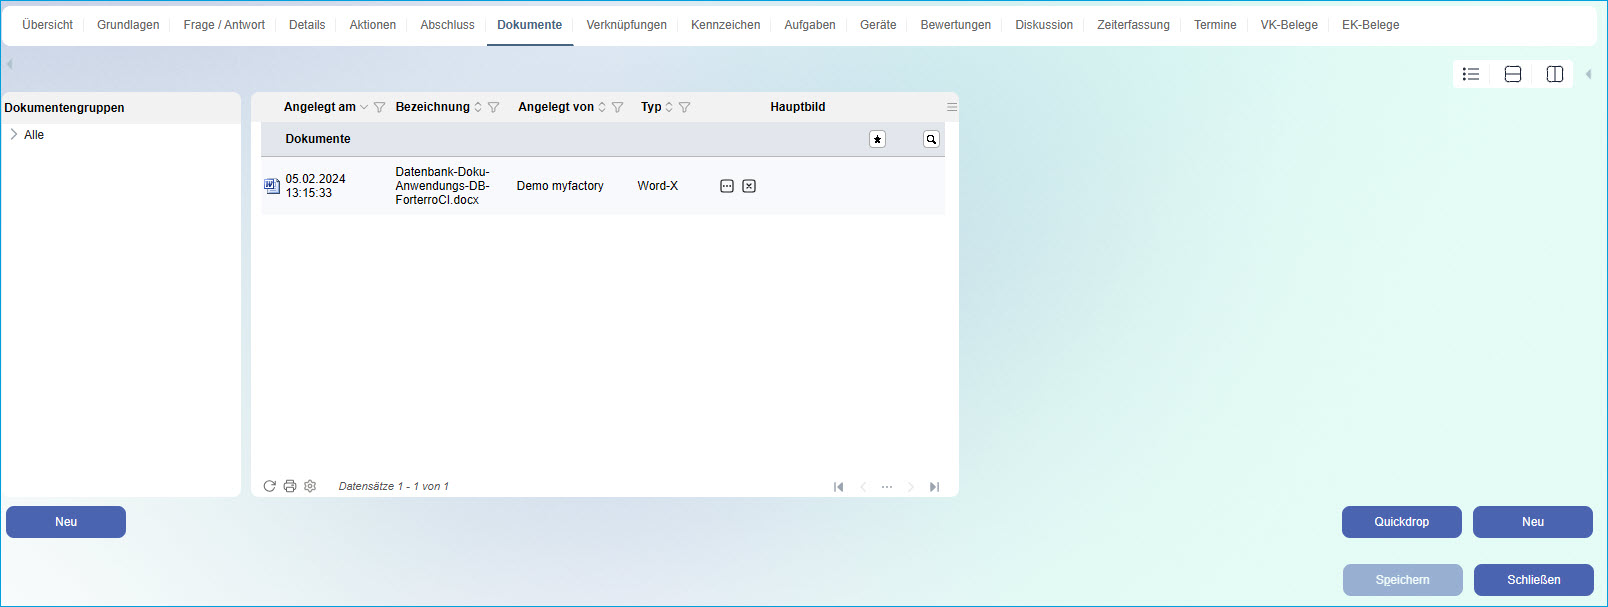Open the Termine tab
Image resolution: width=1608 pixels, height=607 pixels.
tap(1215, 25)
